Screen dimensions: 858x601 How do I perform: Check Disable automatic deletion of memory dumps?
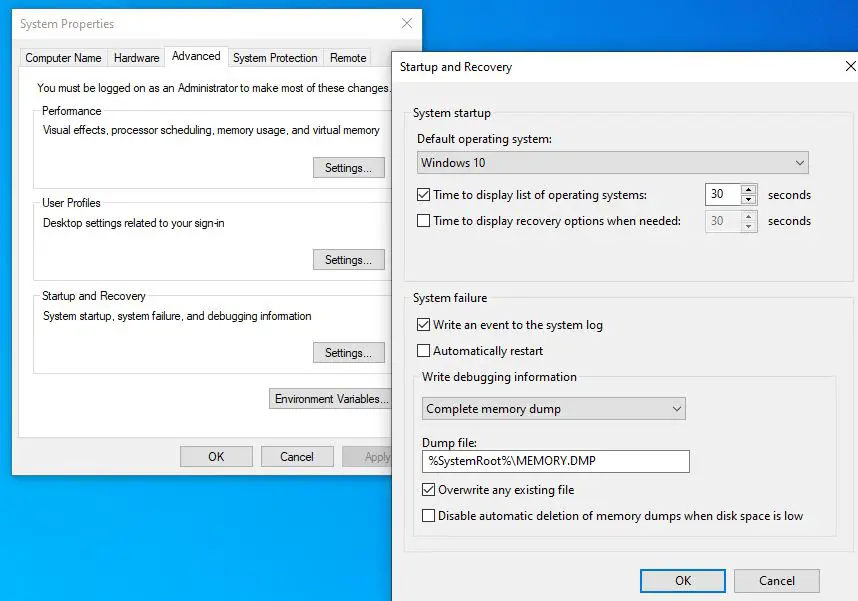click(x=429, y=516)
